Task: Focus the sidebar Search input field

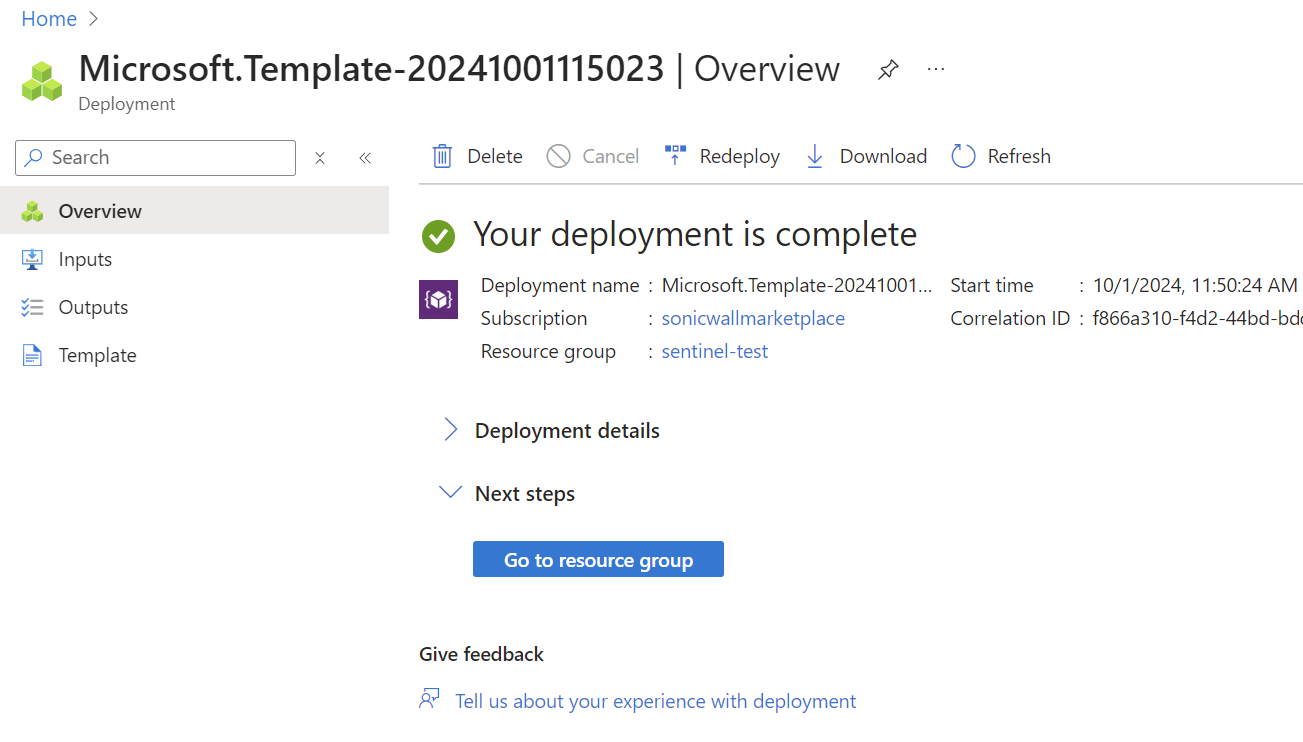Action: (156, 158)
